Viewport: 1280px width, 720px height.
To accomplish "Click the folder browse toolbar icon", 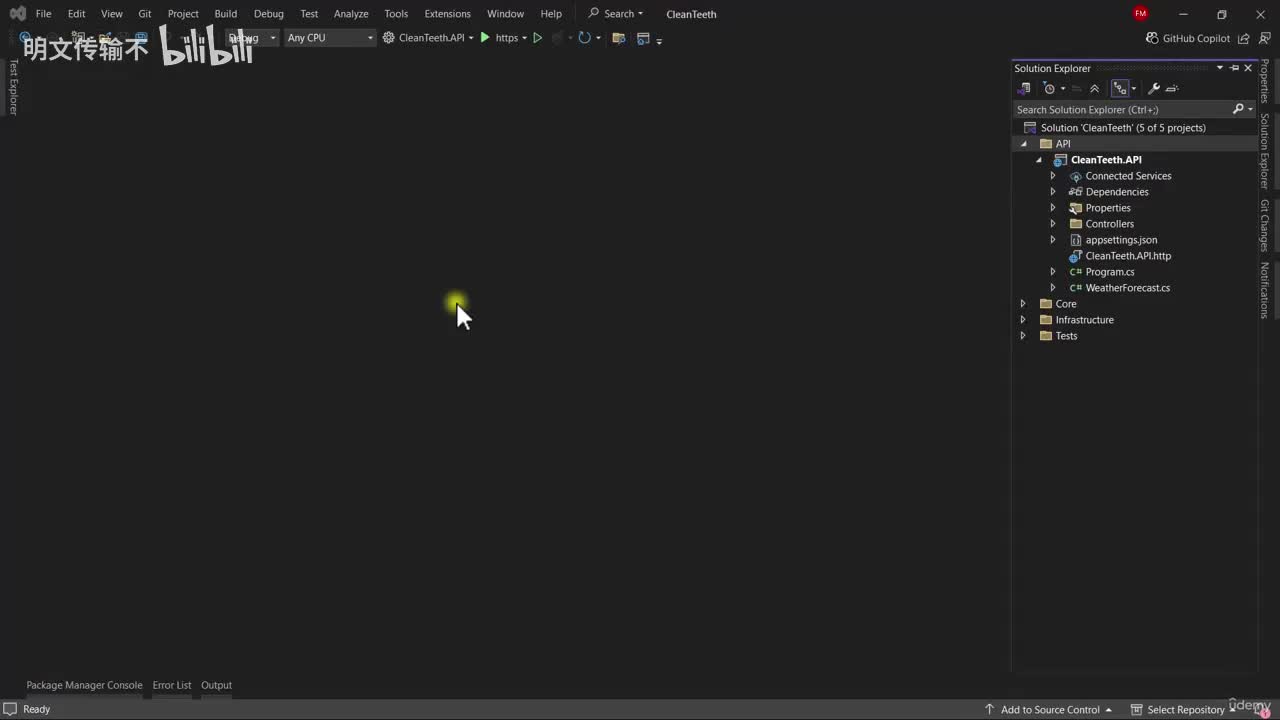I will coord(618,38).
